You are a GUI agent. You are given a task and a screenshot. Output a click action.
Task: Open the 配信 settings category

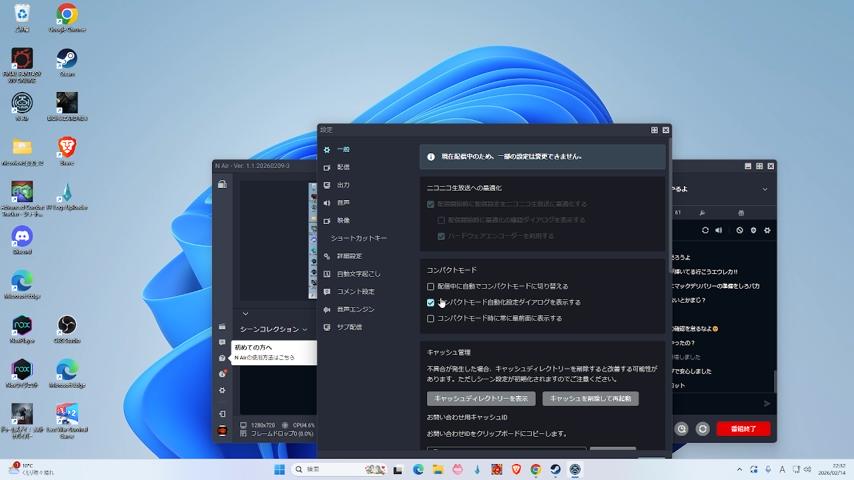(x=343, y=167)
